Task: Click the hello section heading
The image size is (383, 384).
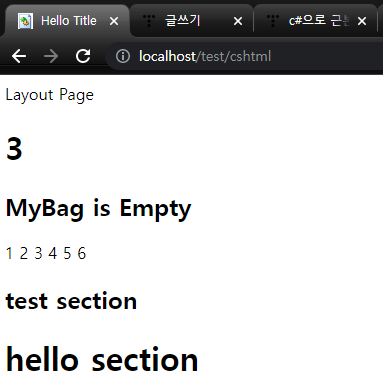Action: coord(102,359)
